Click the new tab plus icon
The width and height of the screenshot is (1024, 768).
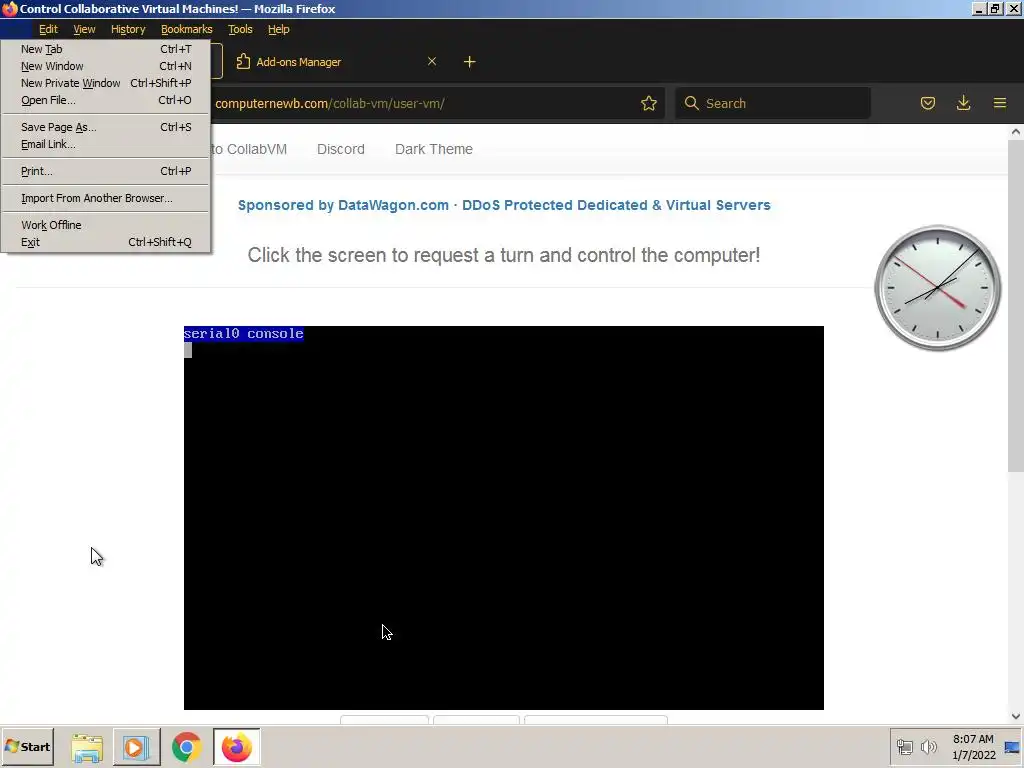[469, 62]
